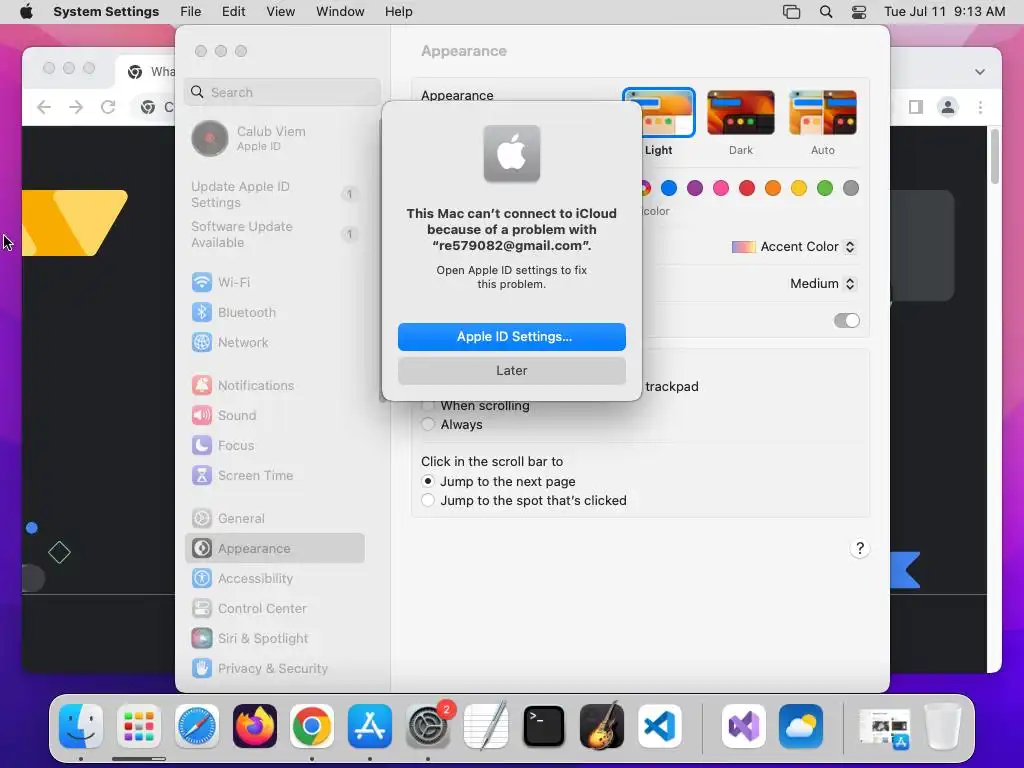The width and height of the screenshot is (1024, 768).
Task: Select When scrolling radio option
Action: tap(428, 406)
